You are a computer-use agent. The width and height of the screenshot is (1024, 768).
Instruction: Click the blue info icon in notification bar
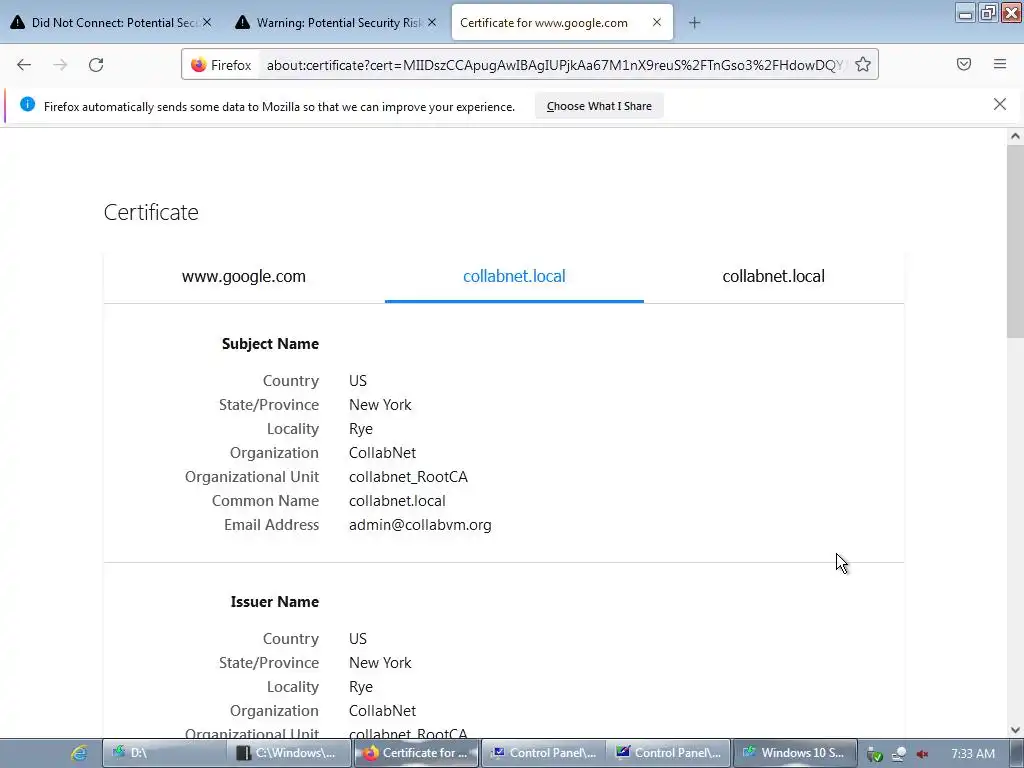click(x=27, y=104)
